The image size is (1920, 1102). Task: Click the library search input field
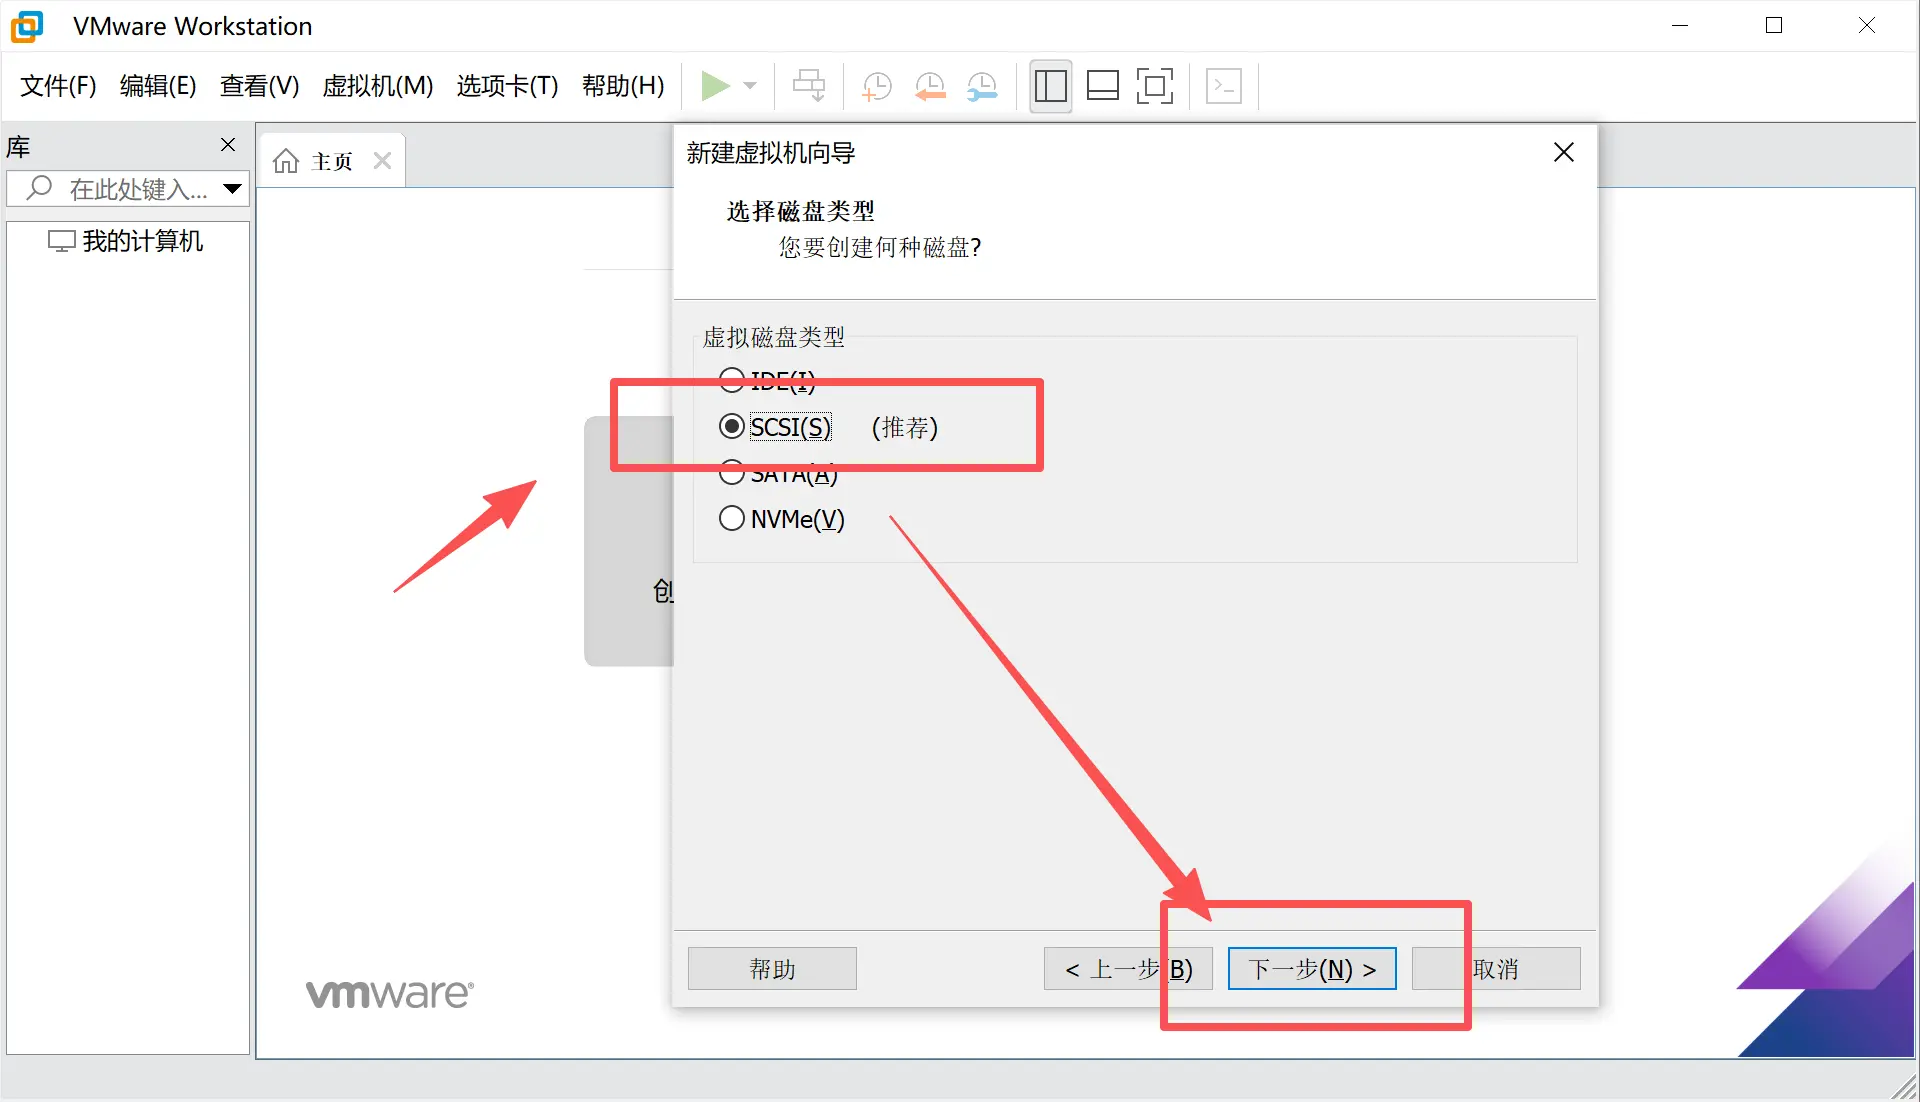(128, 188)
